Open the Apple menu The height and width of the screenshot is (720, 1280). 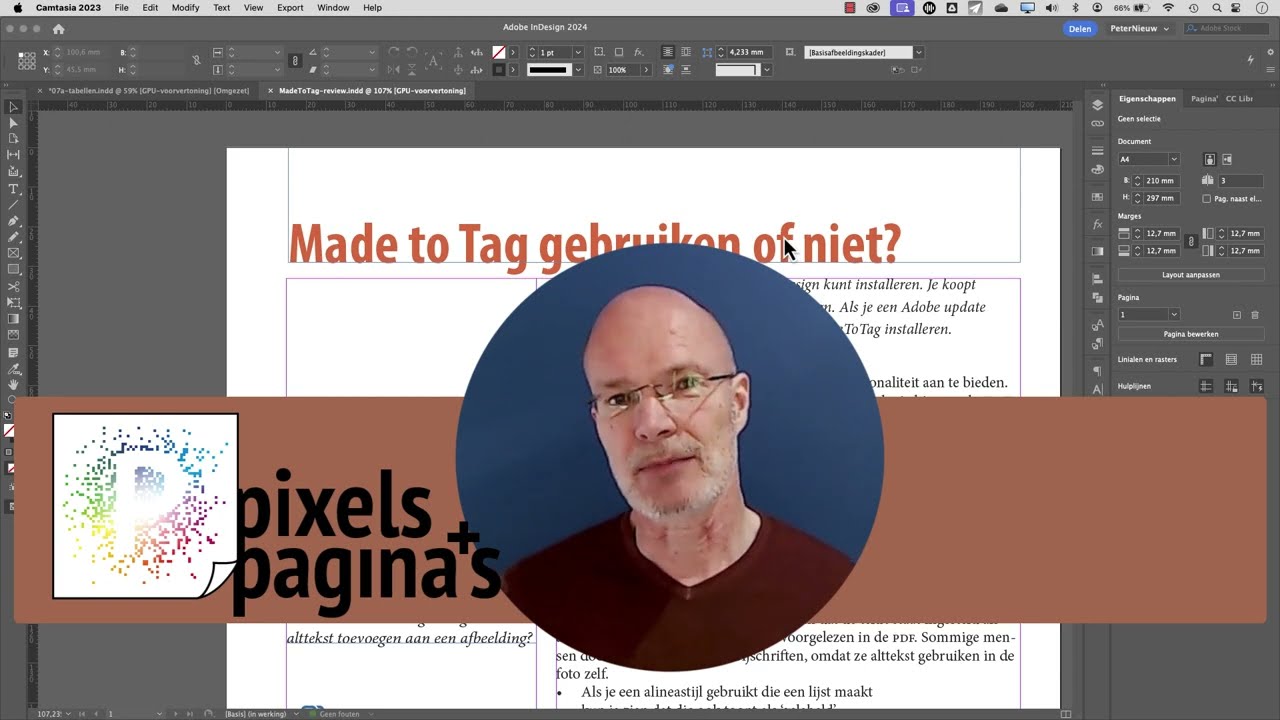(x=18, y=8)
